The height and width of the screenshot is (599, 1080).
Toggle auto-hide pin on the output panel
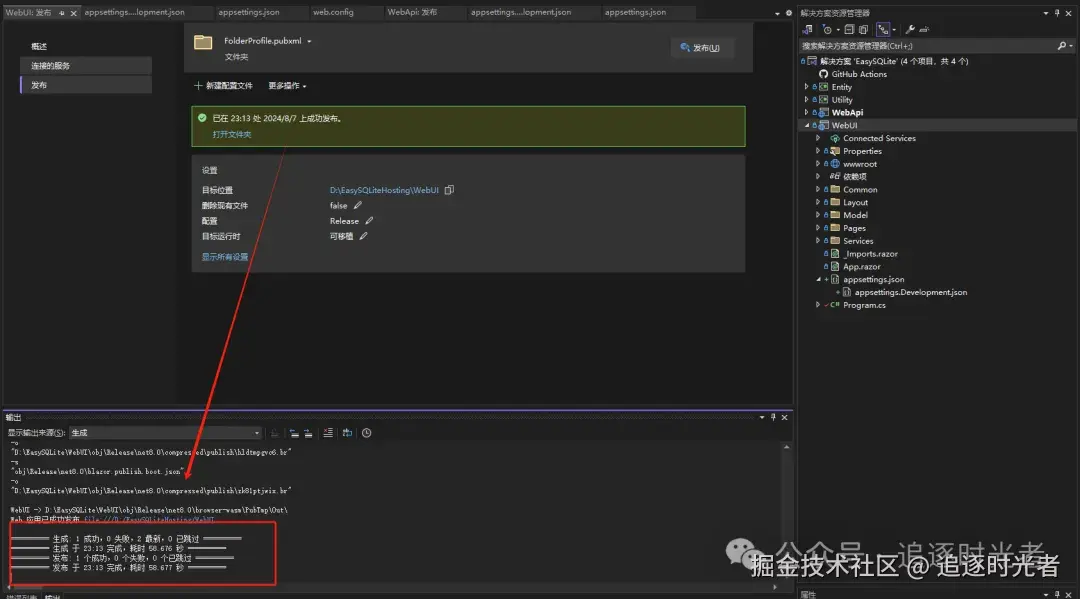click(773, 417)
